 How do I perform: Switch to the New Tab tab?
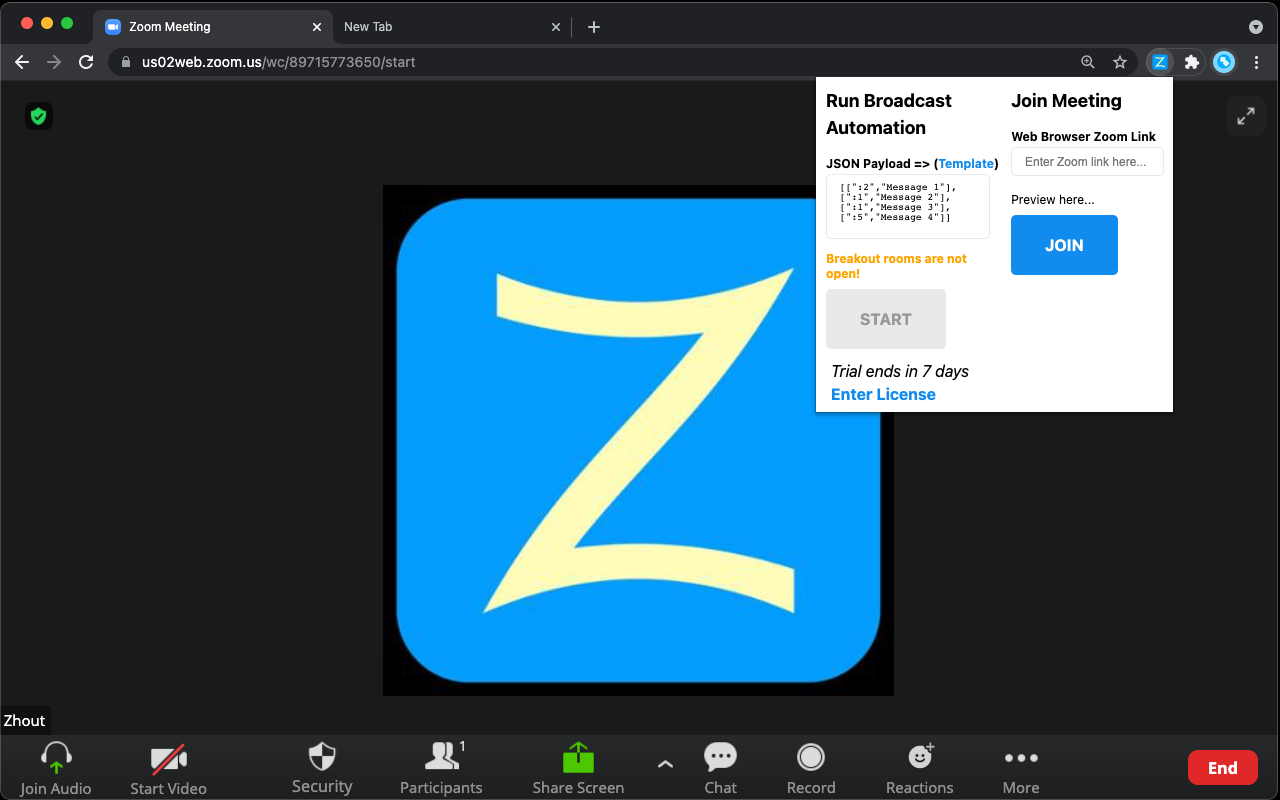point(452,27)
